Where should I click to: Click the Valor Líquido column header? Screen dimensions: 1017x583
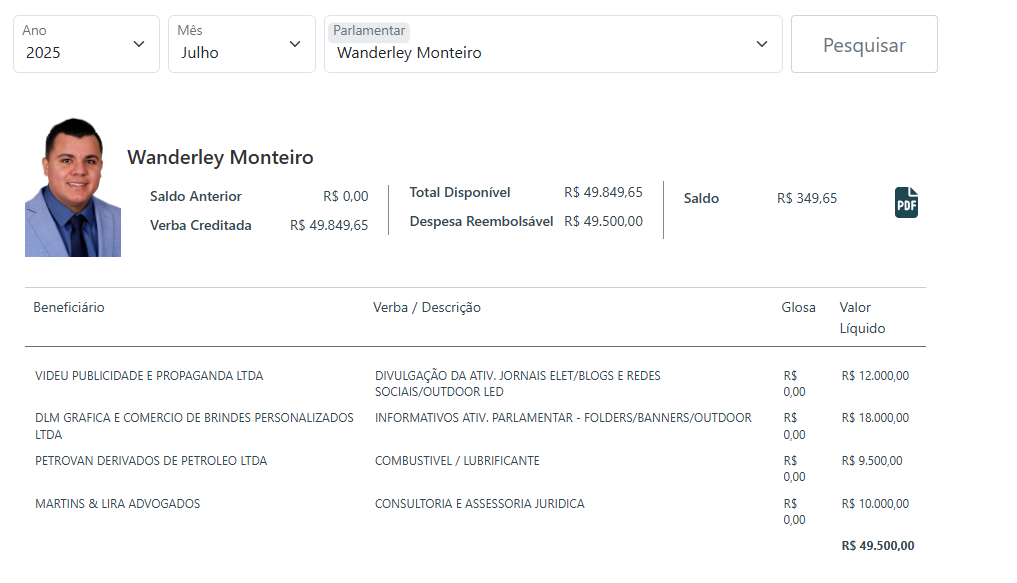coord(862,317)
